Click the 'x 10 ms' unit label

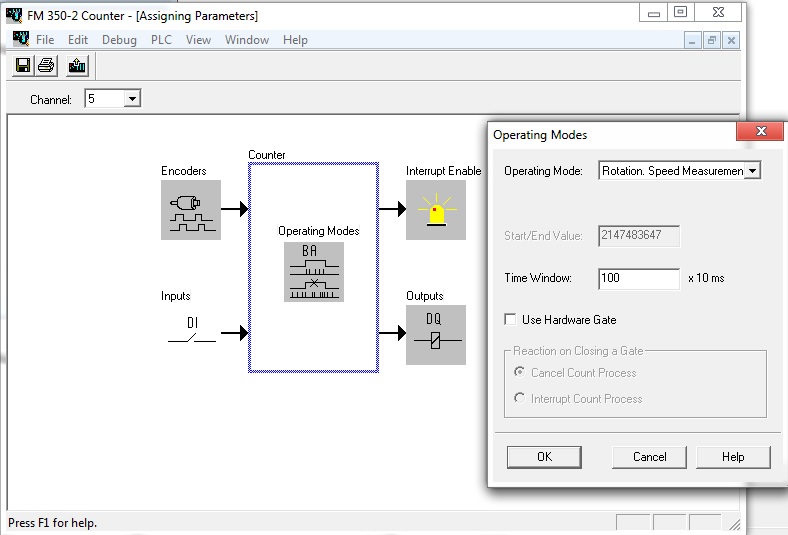tap(706, 278)
